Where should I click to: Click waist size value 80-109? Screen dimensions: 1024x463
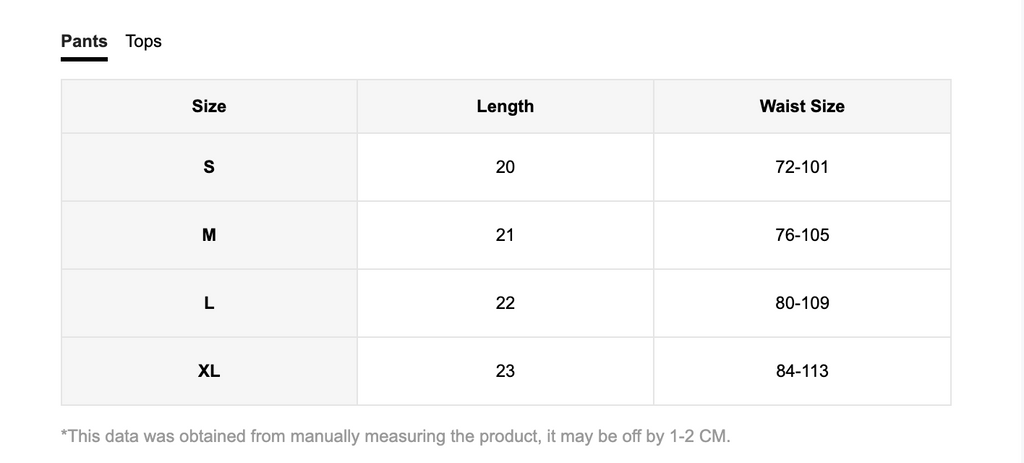coord(802,303)
